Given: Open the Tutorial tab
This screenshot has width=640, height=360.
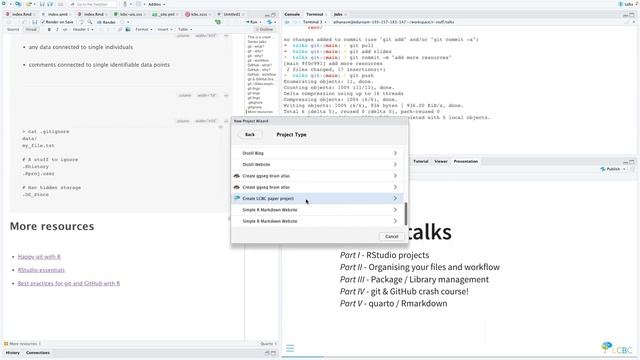Looking at the screenshot, I should click(x=421, y=161).
